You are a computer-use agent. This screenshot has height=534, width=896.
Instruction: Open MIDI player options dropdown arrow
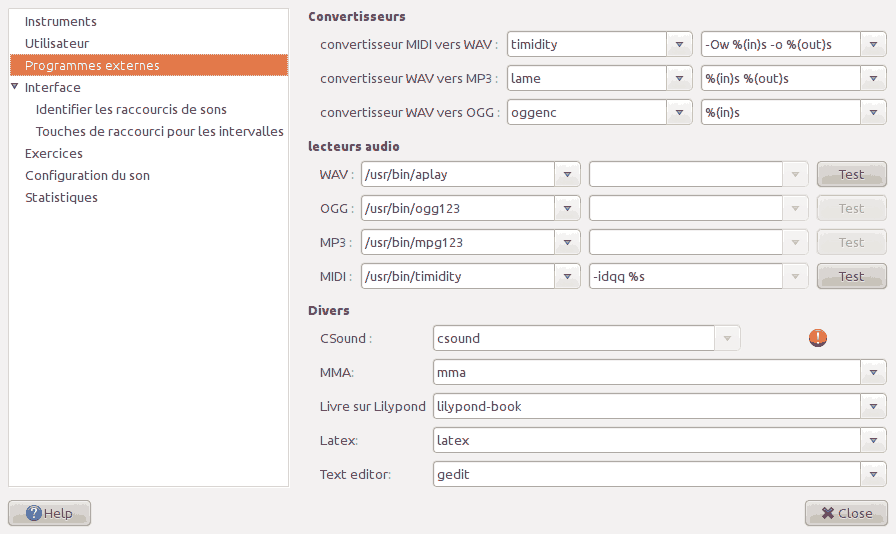(x=795, y=277)
